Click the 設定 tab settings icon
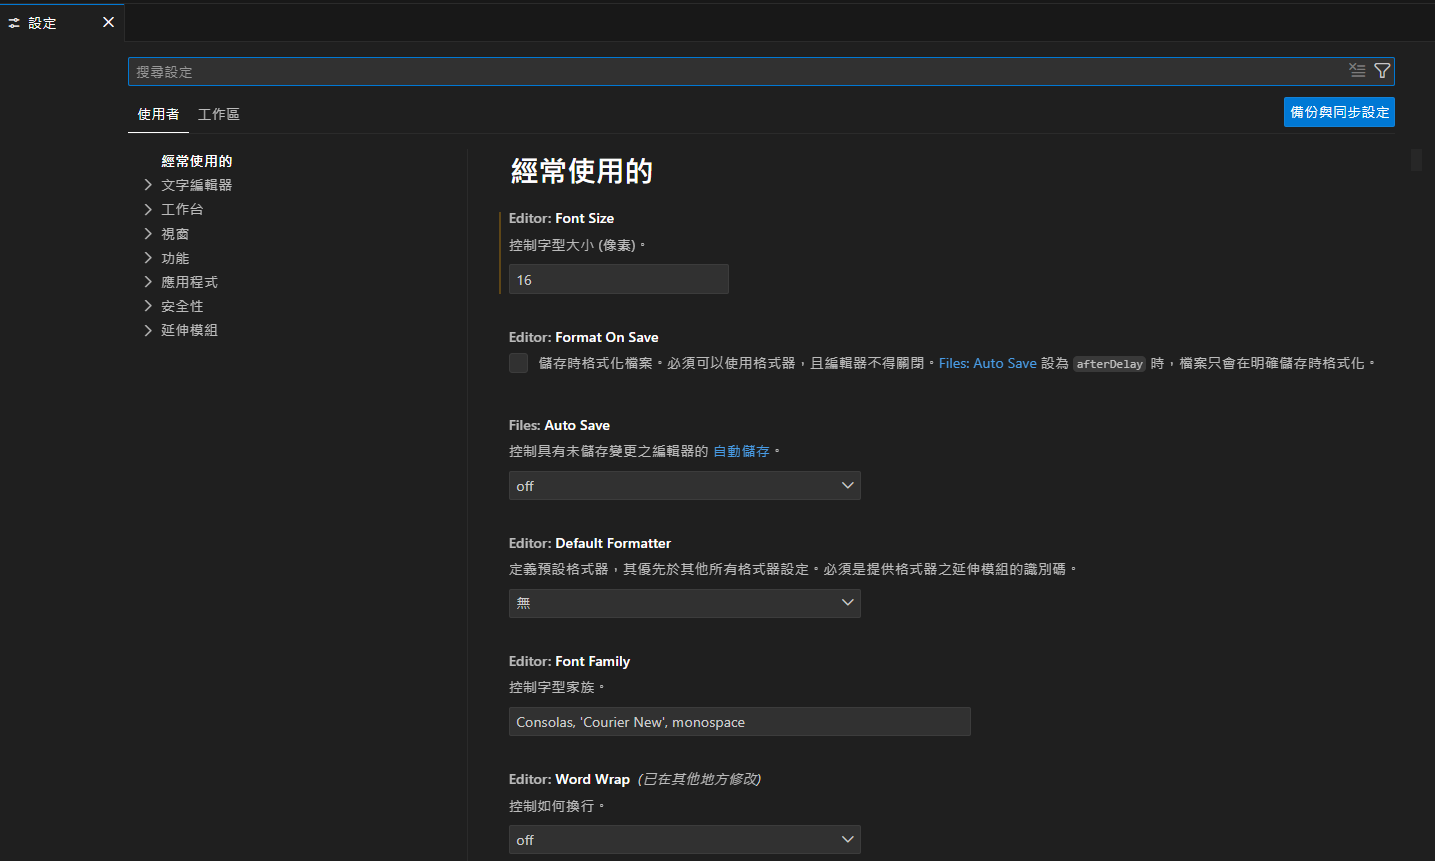Screen dimensions: 1435x861 (x=14, y=23)
